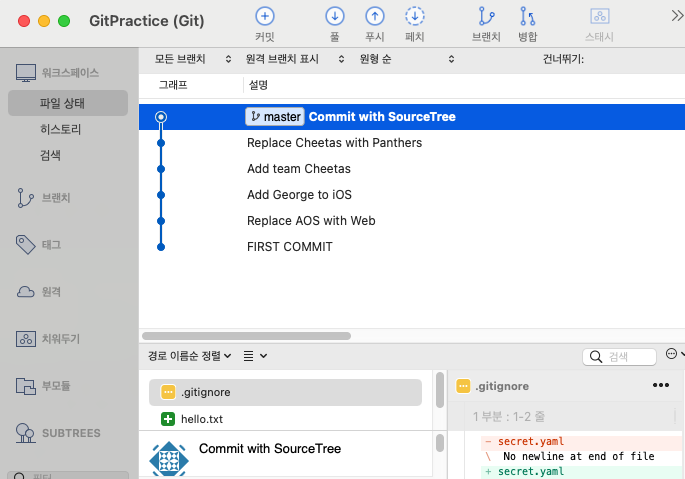
Task: Click the Workspace (워크스페이스) sidebar heading
Action: 70,73
